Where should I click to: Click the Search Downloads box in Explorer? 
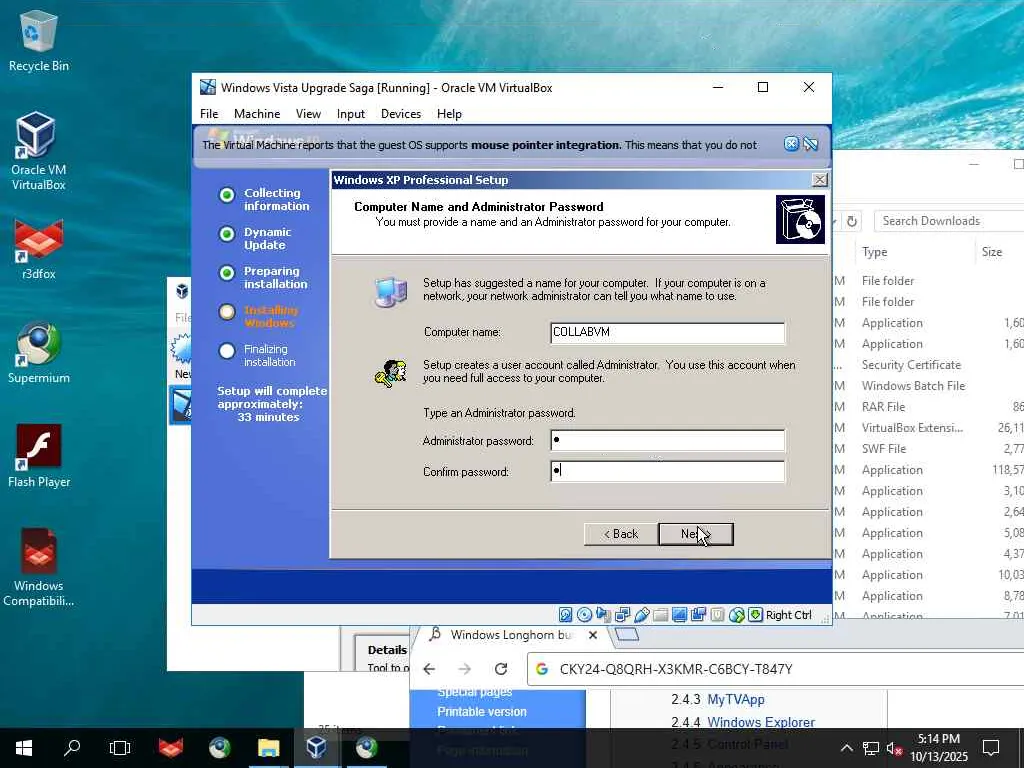[x=949, y=221]
